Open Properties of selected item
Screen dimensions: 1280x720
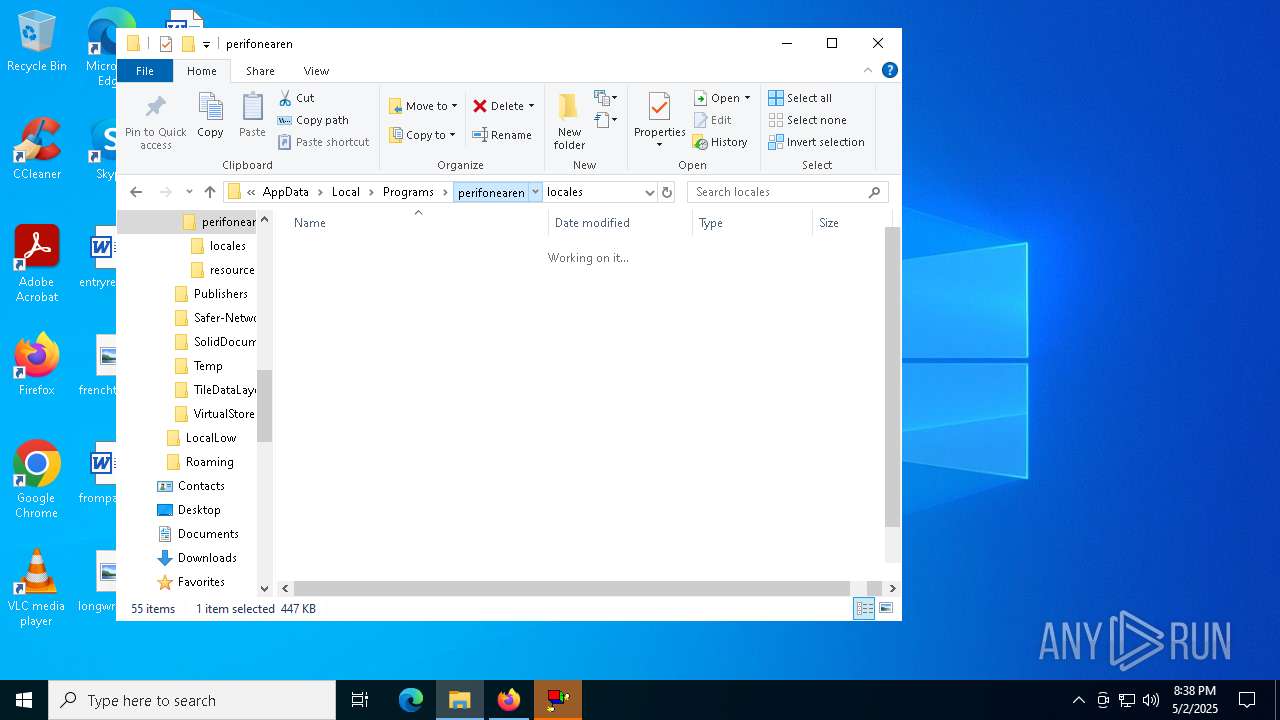659,121
